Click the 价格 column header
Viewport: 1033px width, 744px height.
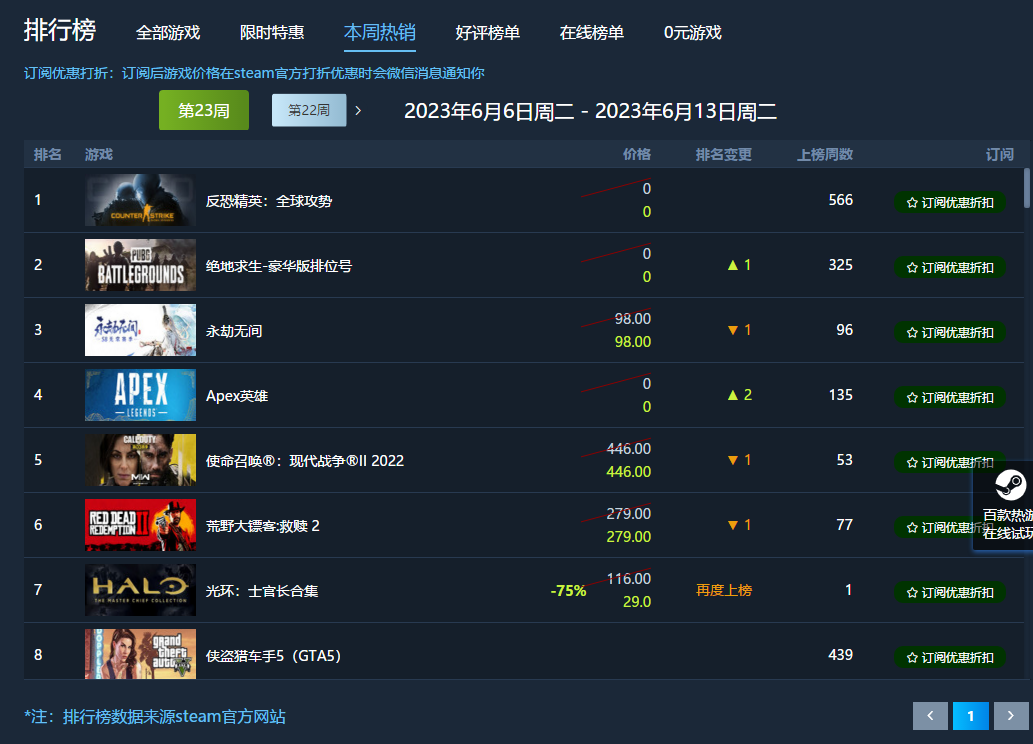tap(636, 154)
